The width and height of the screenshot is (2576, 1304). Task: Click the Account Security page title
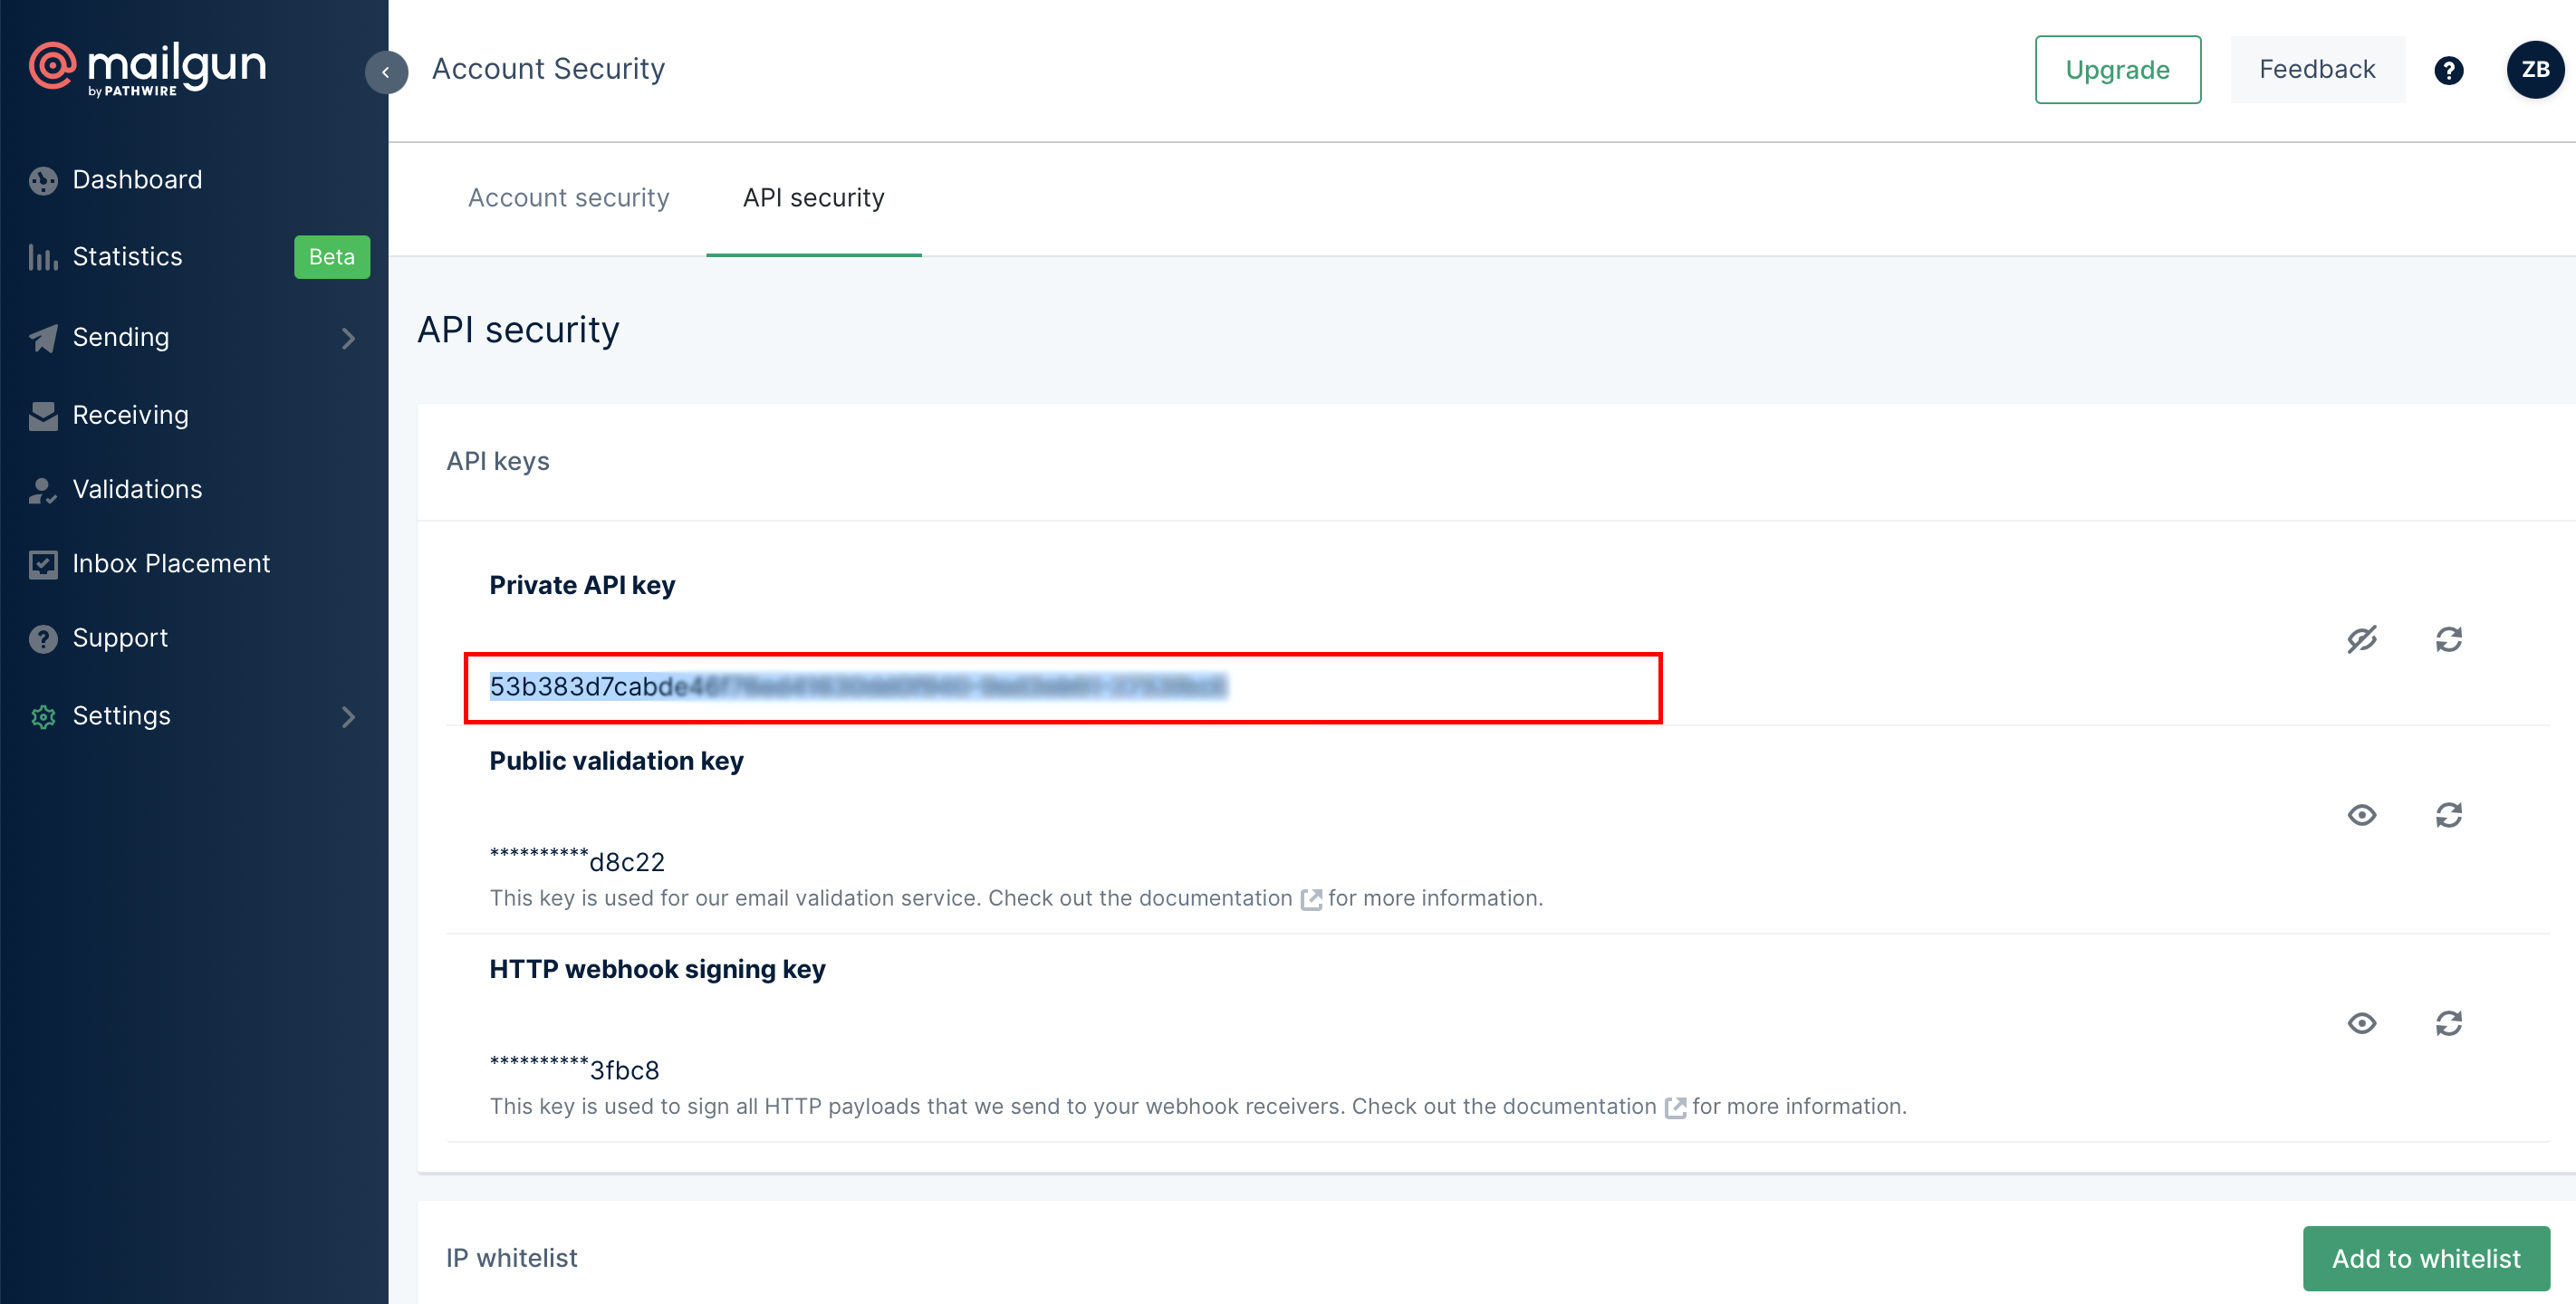(x=548, y=69)
